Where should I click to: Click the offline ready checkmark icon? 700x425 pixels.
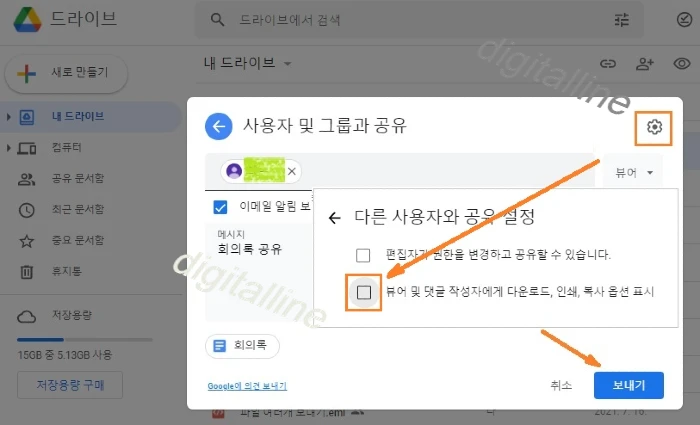point(684,20)
